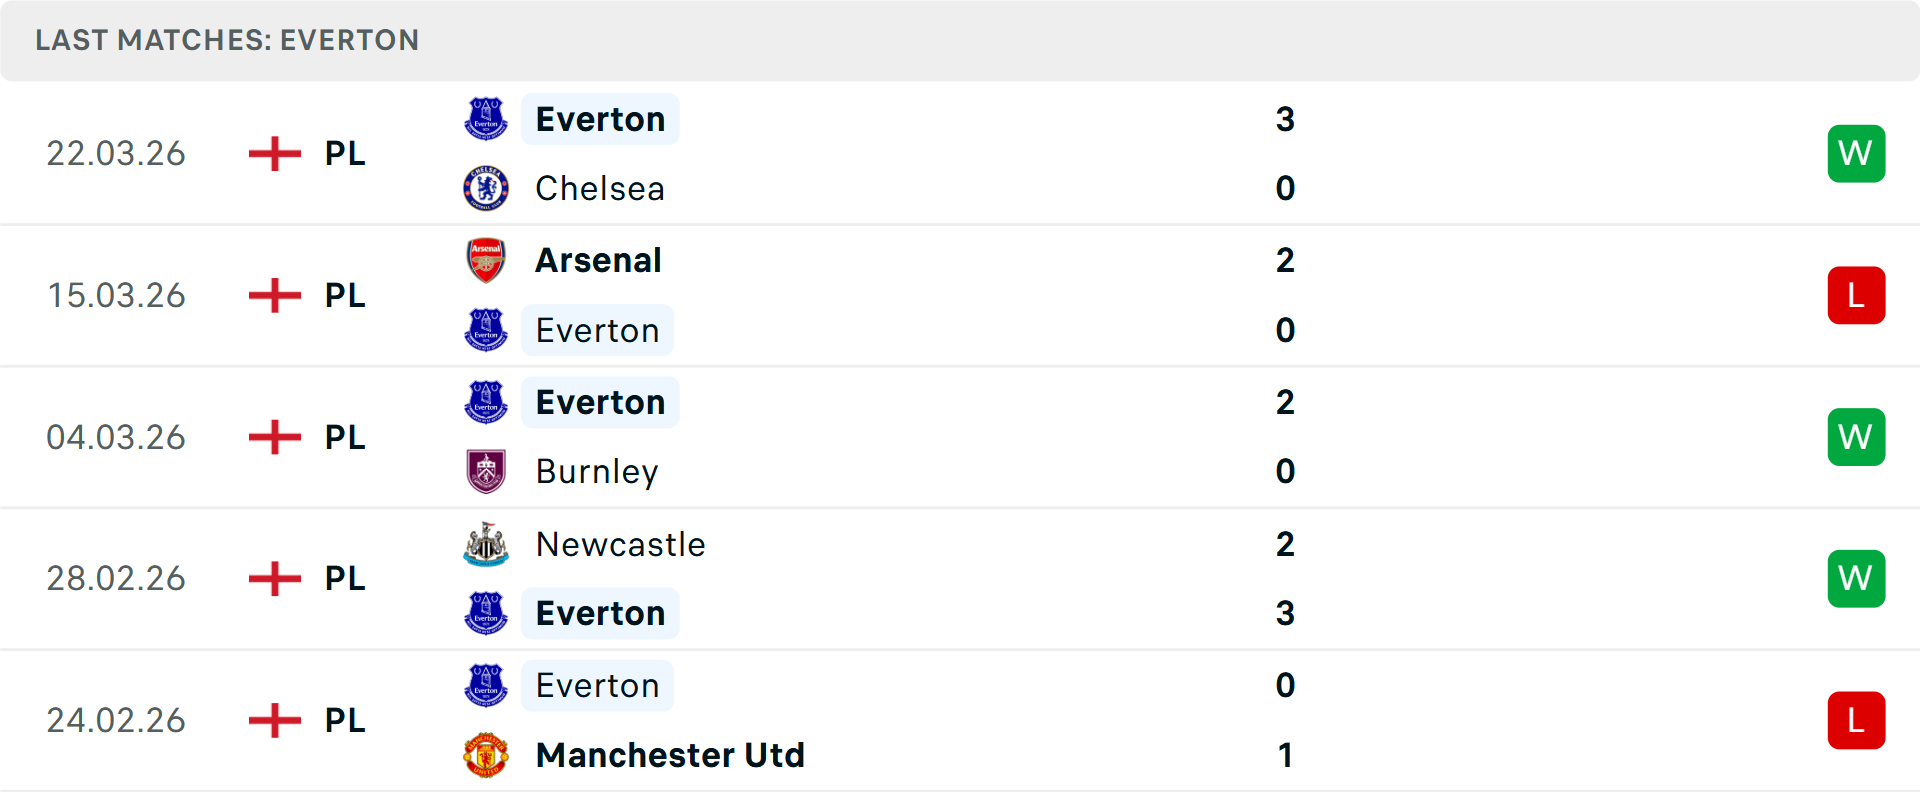Toggle the red L badge for the Arsenal match
The height and width of the screenshot is (792, 1920).
tap(1857, 295)
